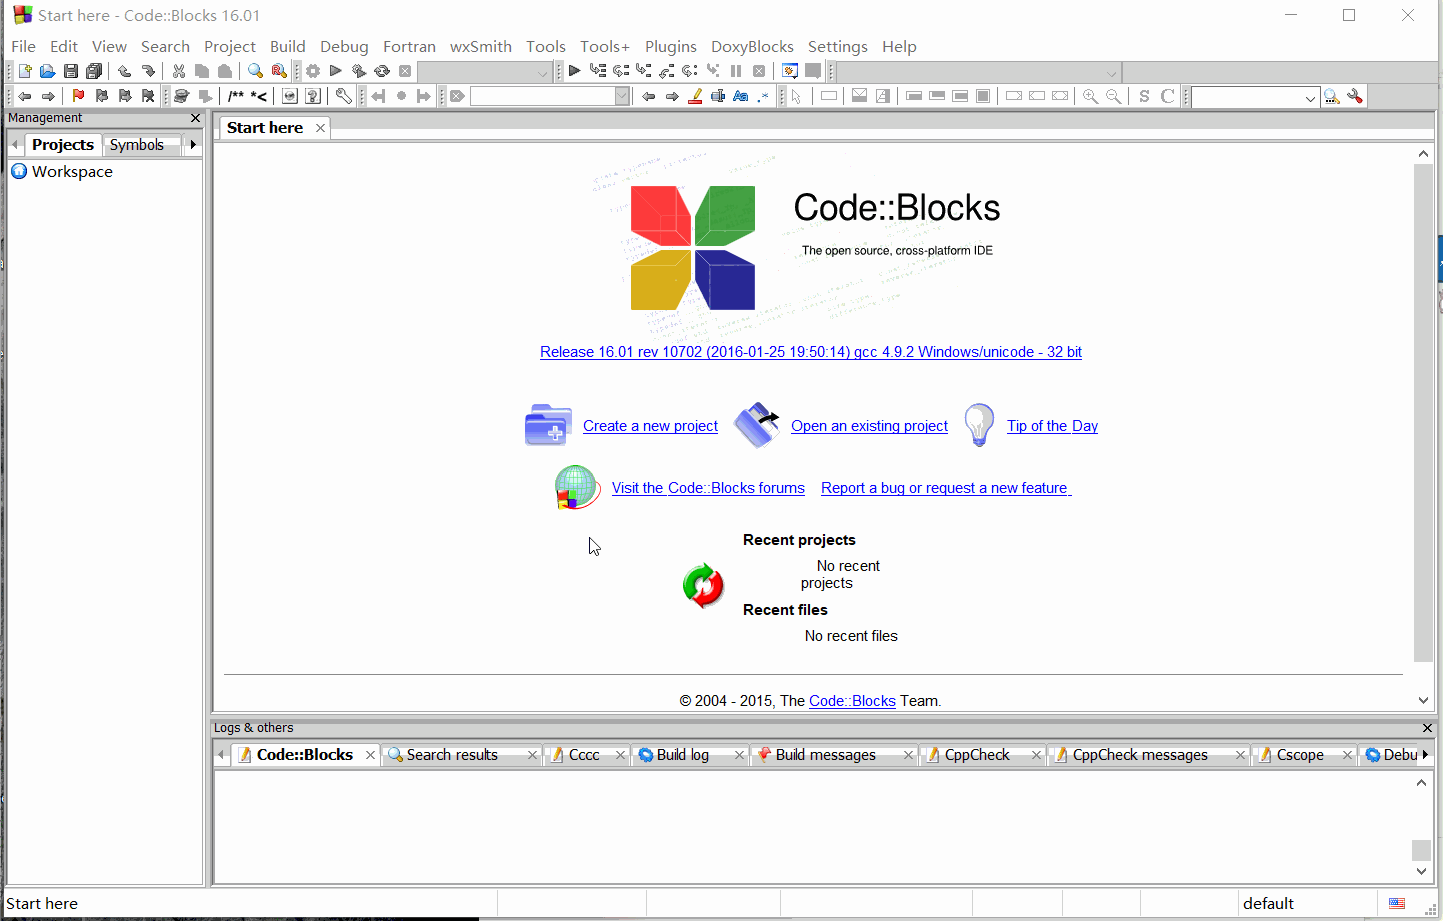
Task: Click the wrench preferences icon in DoxyBlocks toolbar
Action: 343,96
